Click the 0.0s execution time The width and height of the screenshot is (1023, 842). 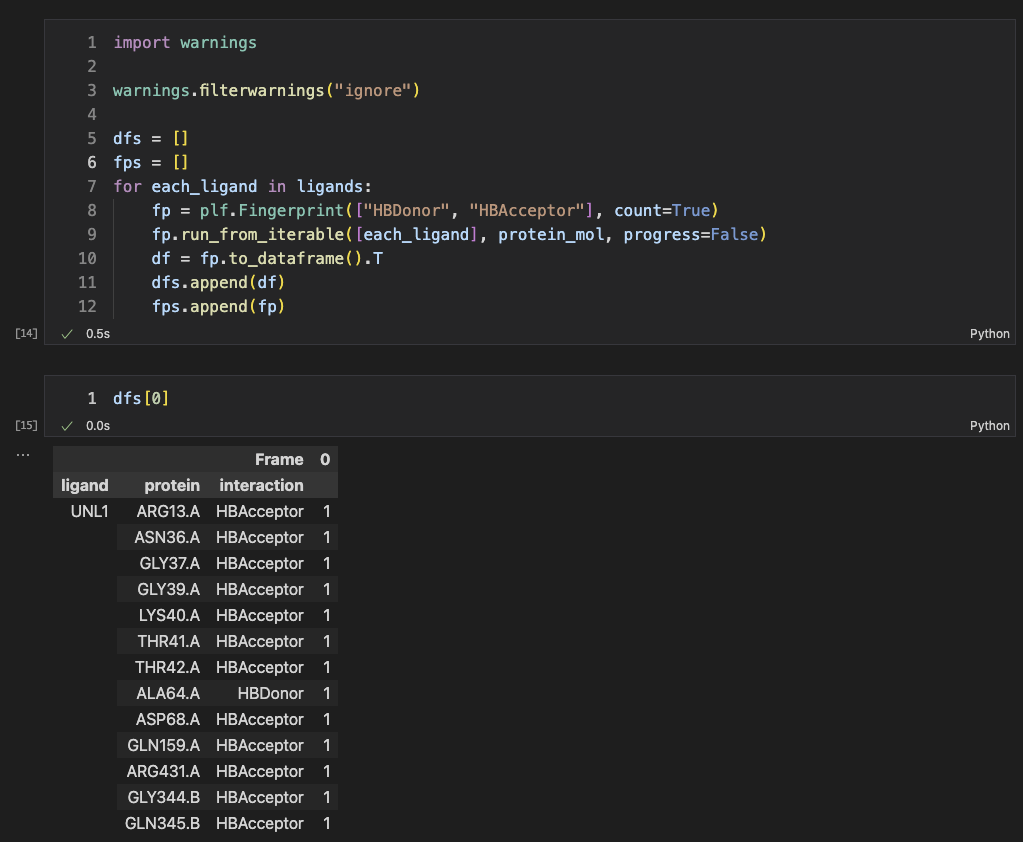click(x=98, y=426)
